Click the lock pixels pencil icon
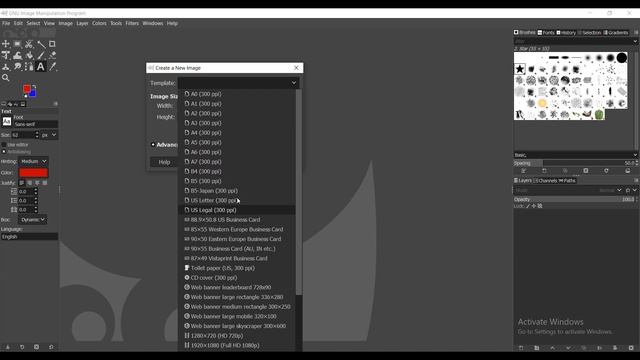The height and width of the screenshot is (360, 640). 528,206
